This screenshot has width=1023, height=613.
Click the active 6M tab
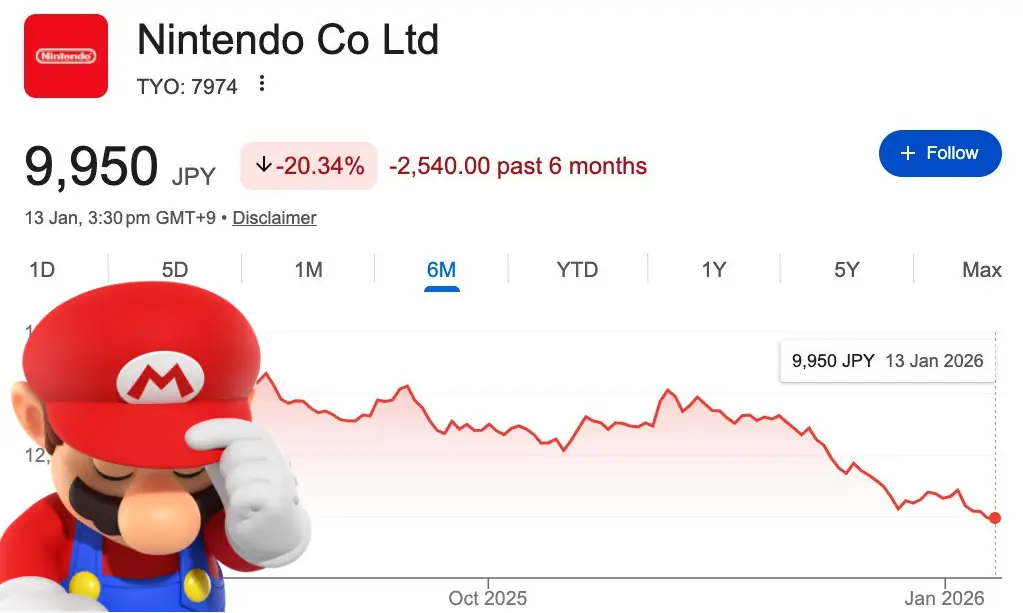click(x=442, y=269)
